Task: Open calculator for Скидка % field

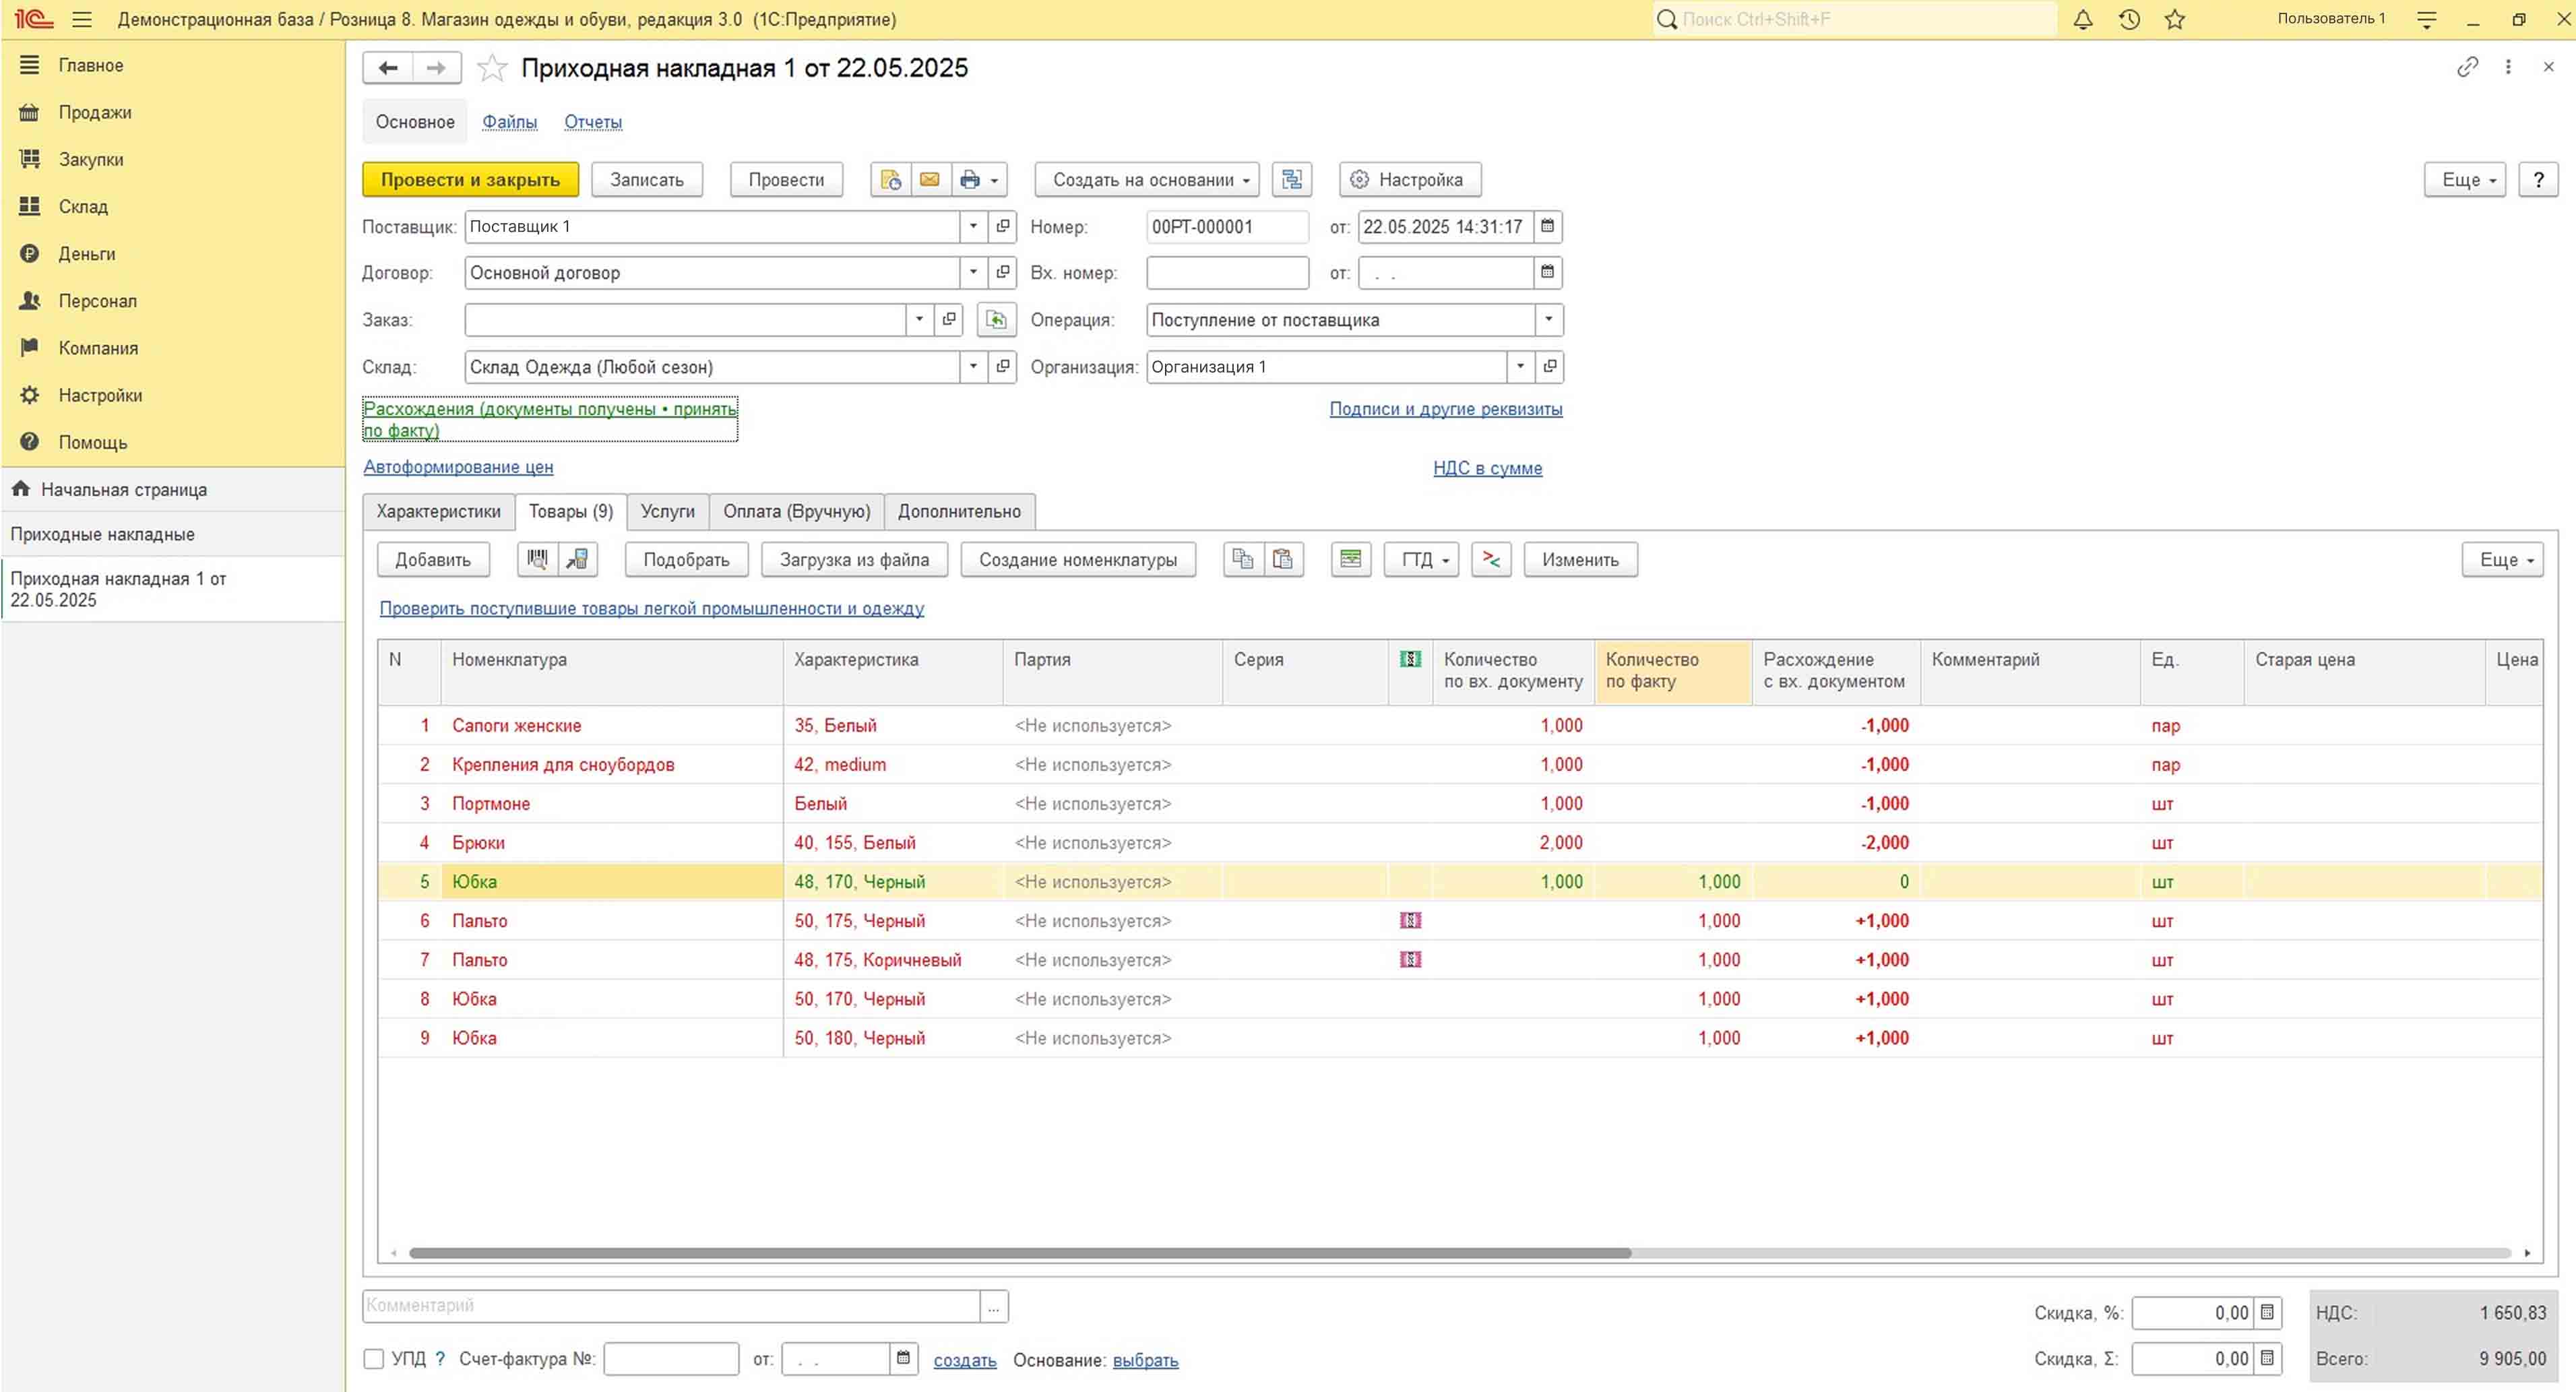Action: click(x=2268, y=1313)
